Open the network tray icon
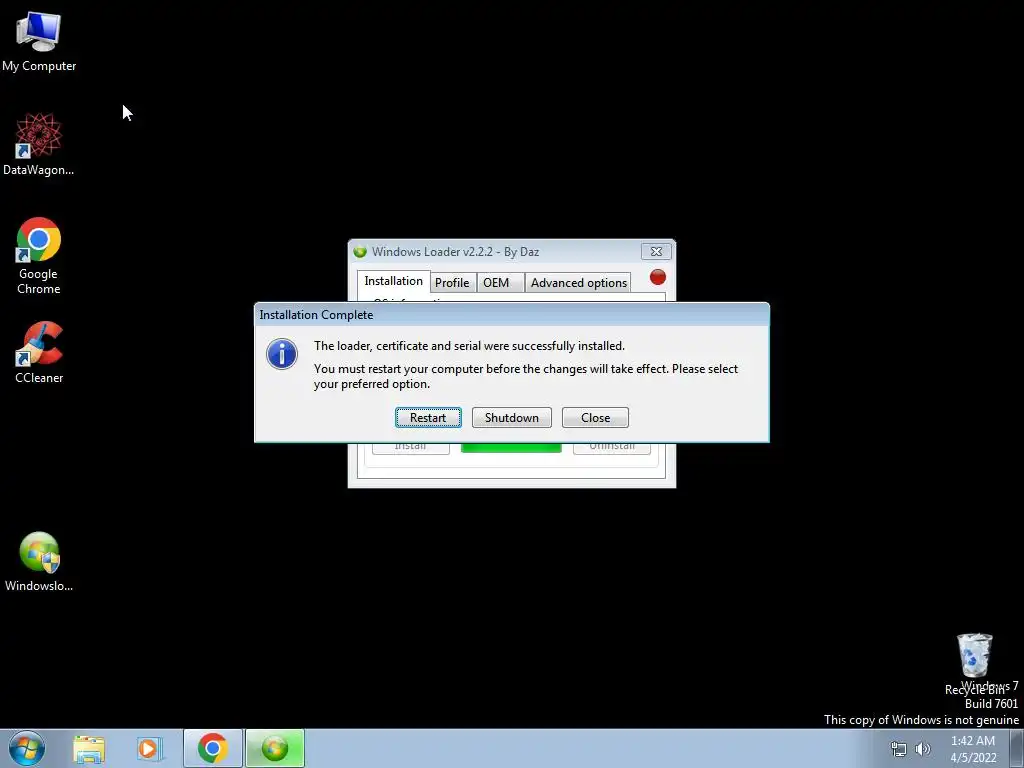This screenshot has width=1024, height=768. [x=899, y=749]
